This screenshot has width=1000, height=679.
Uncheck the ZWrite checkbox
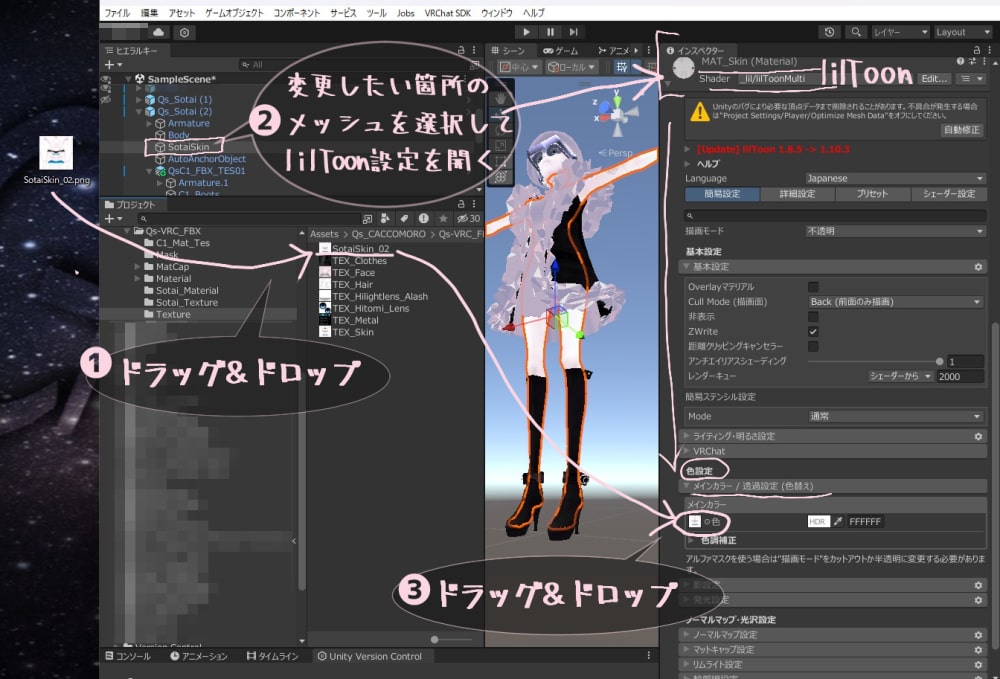point(813,332)
